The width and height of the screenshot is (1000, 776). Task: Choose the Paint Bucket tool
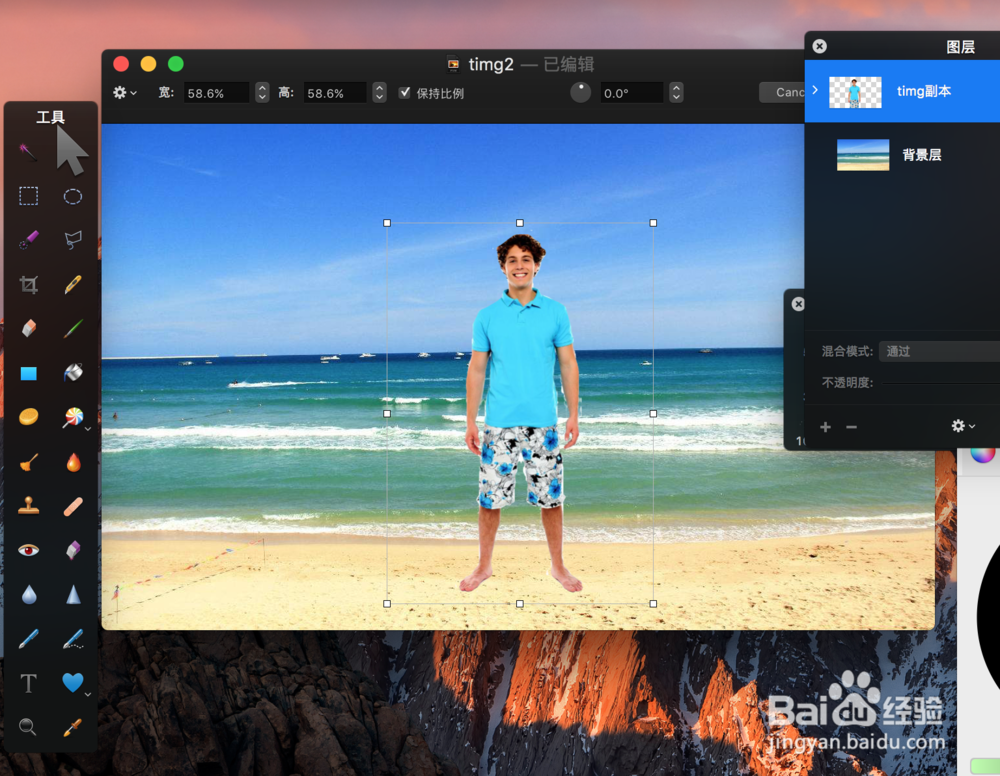73,372
